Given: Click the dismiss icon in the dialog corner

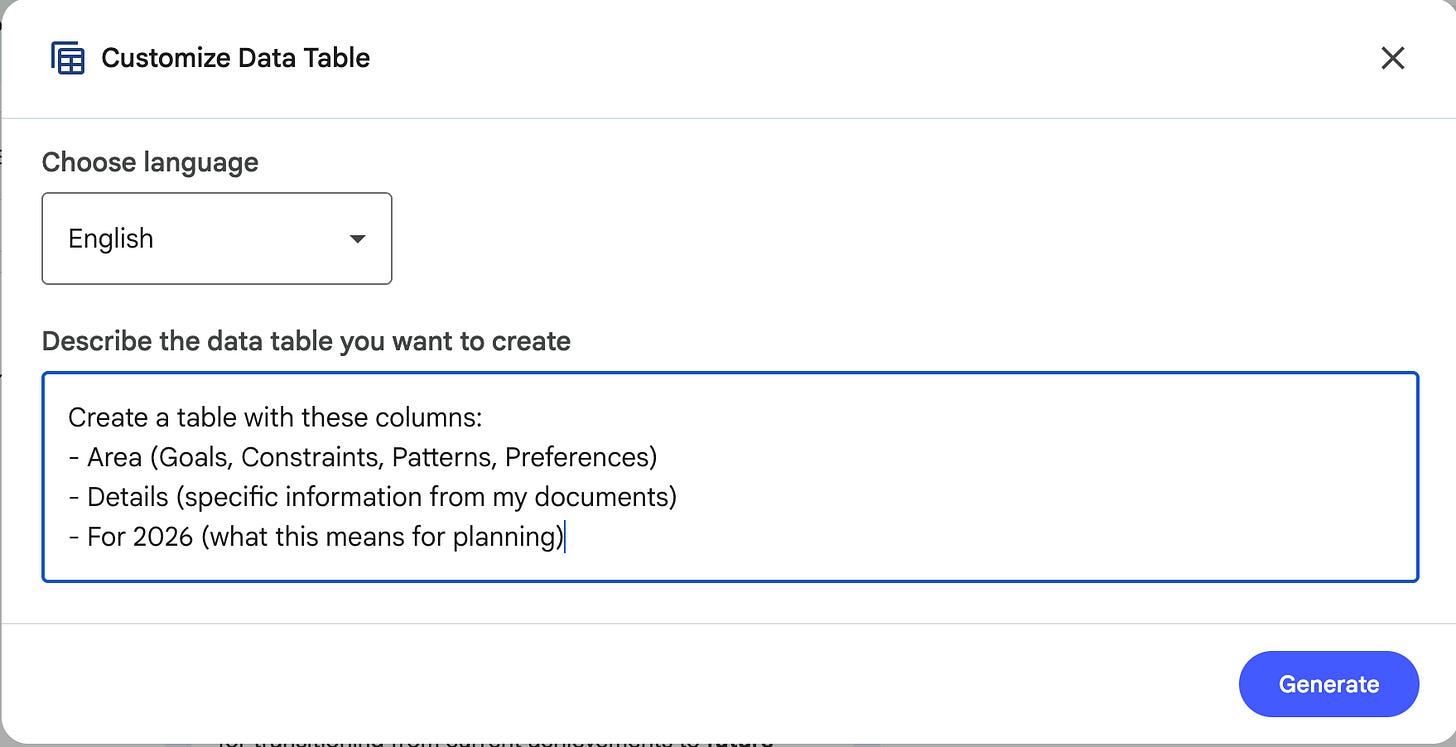Looking at the screenshot, I should pos(1392,58).
